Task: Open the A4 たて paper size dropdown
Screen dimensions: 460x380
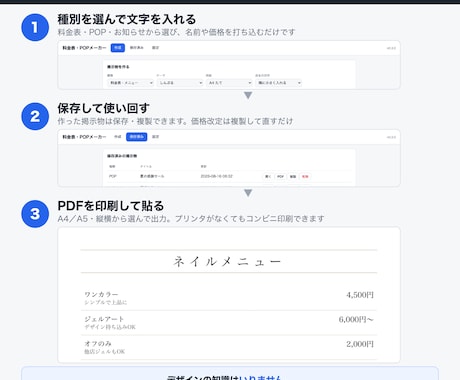Action: [x=229, y=83]
